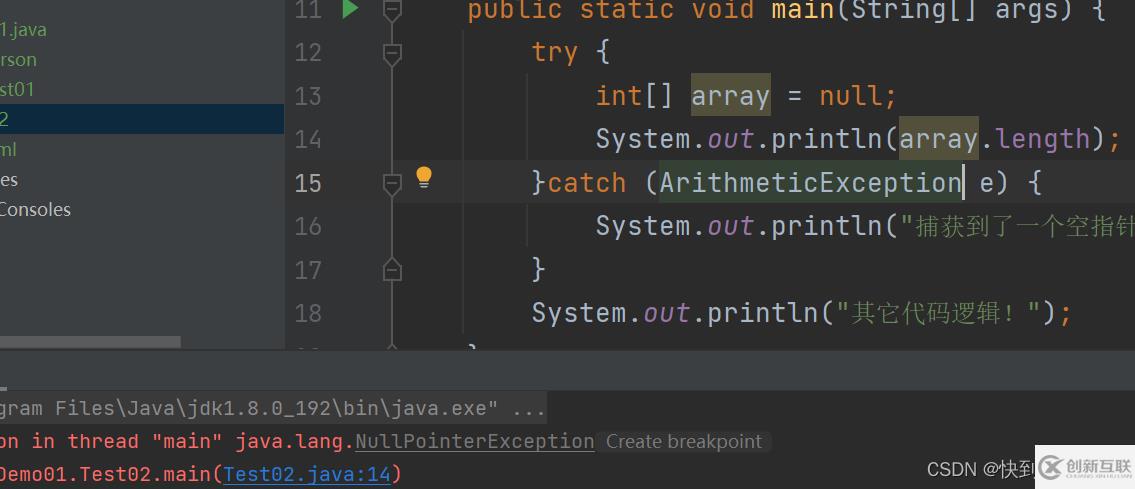Click 'length' in array.length on line 14
This screenshot has height=489, width=1135.
point(1044,139)
